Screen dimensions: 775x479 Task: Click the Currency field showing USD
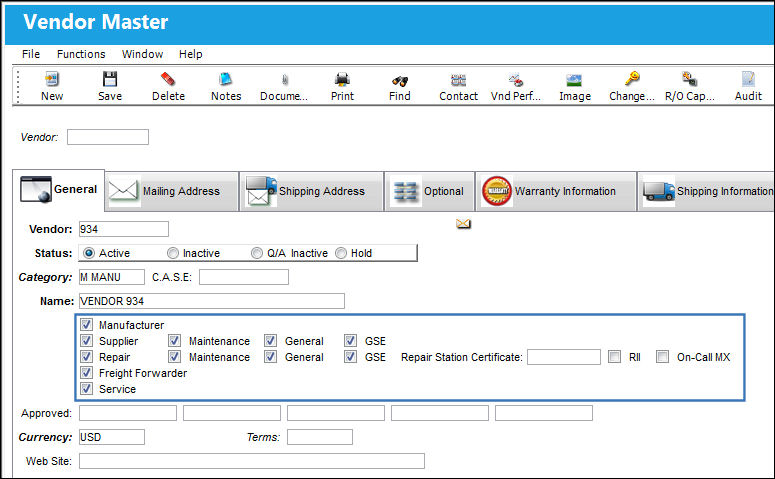[x=112, y=437]
